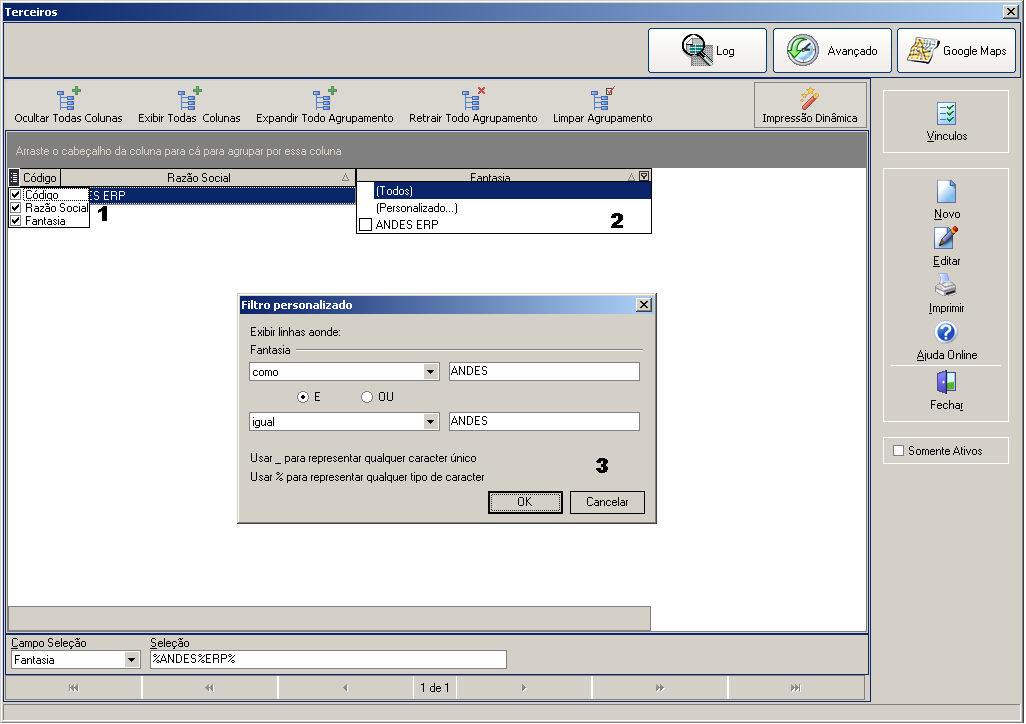Click first filter value field ANDES
This screenshot has width=1026, height=724.
pyautogui.click(x=544, y=371)
